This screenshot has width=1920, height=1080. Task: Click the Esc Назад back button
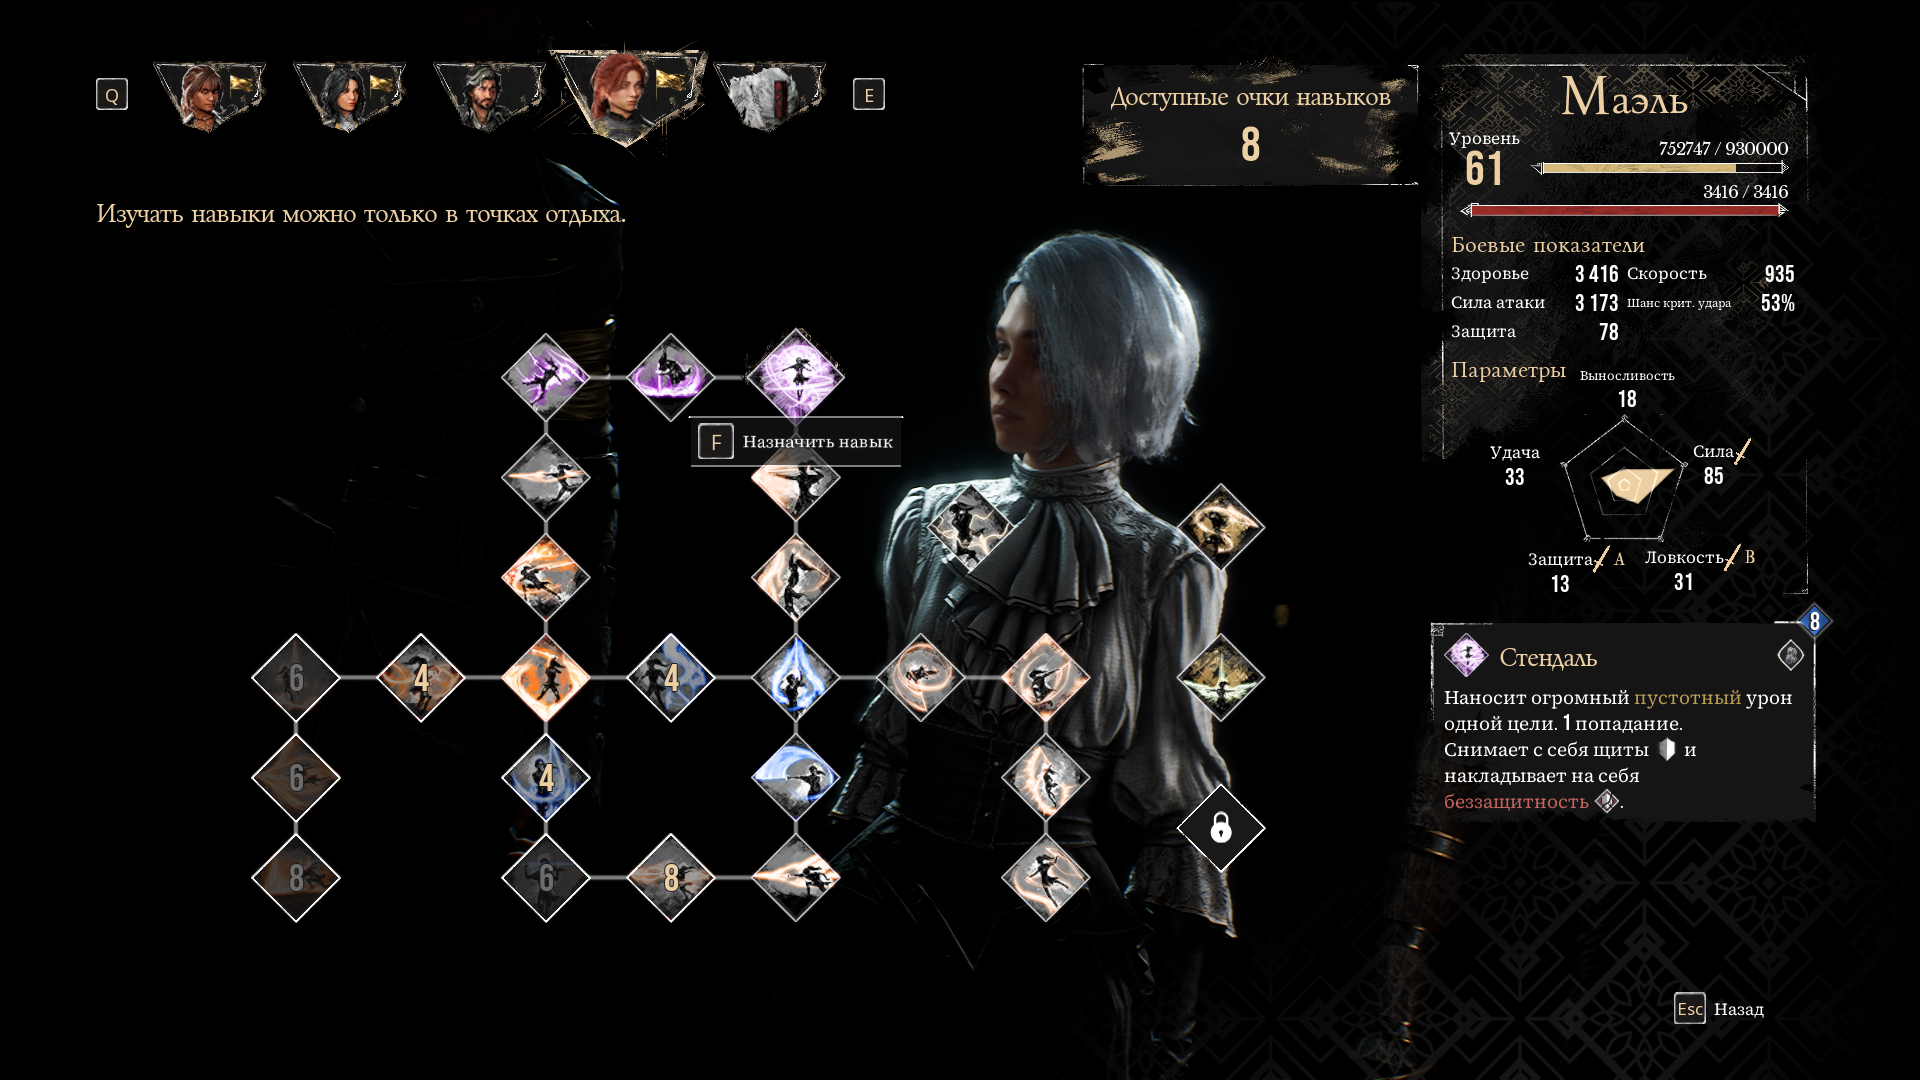coord(1719,1009)
